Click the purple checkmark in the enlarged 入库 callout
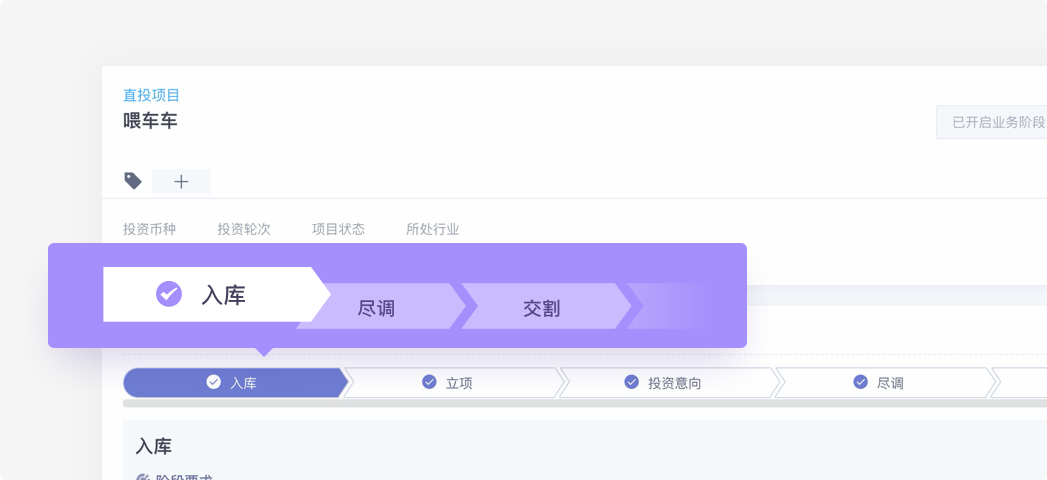 coord(169,294)
